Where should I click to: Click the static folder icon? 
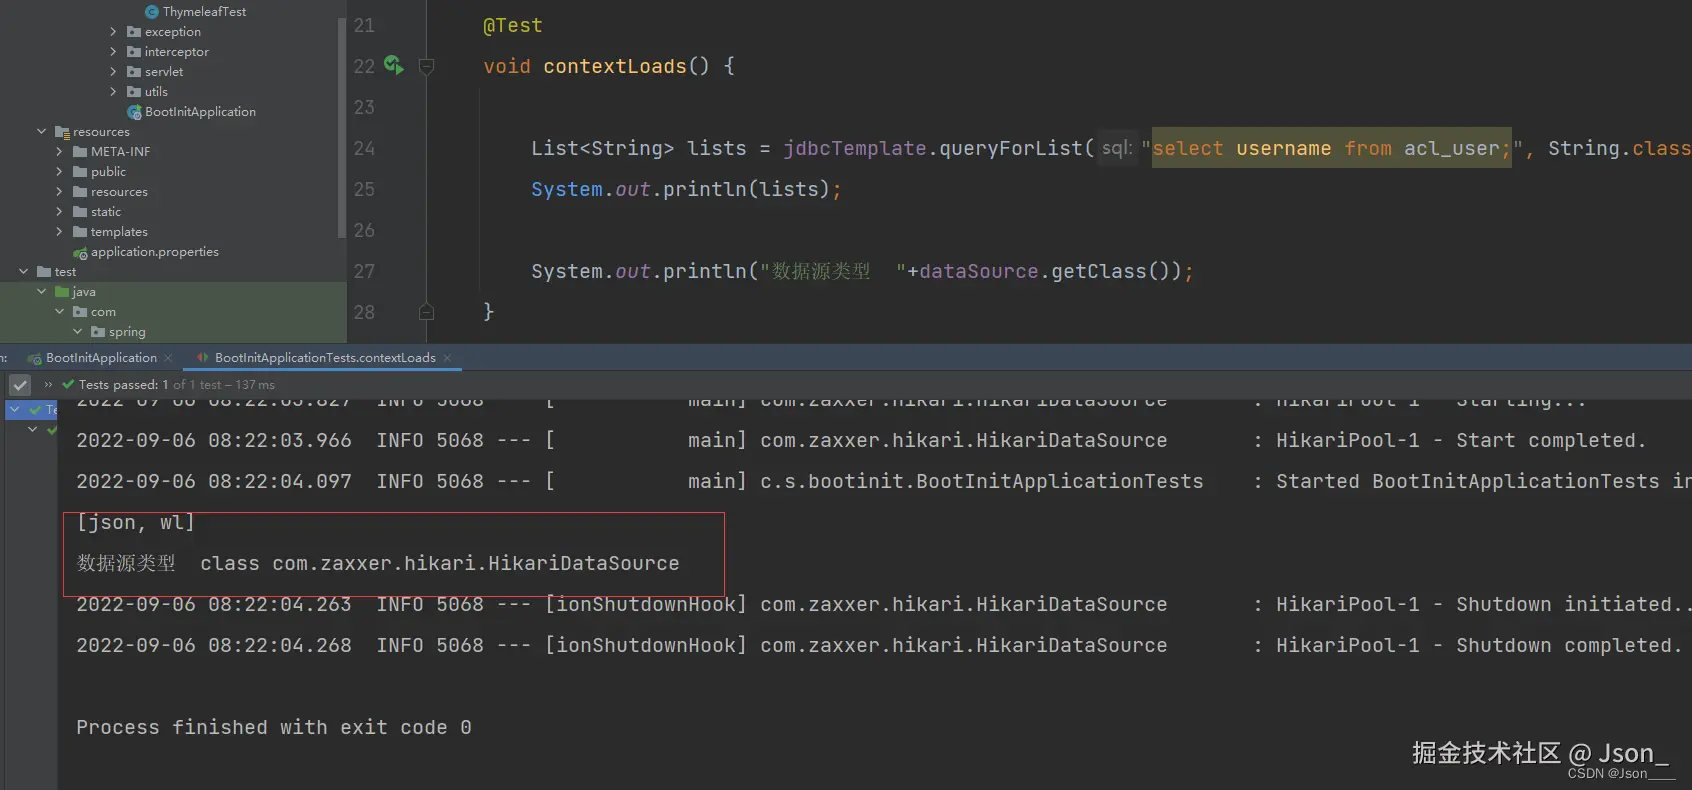click(80, 212)
